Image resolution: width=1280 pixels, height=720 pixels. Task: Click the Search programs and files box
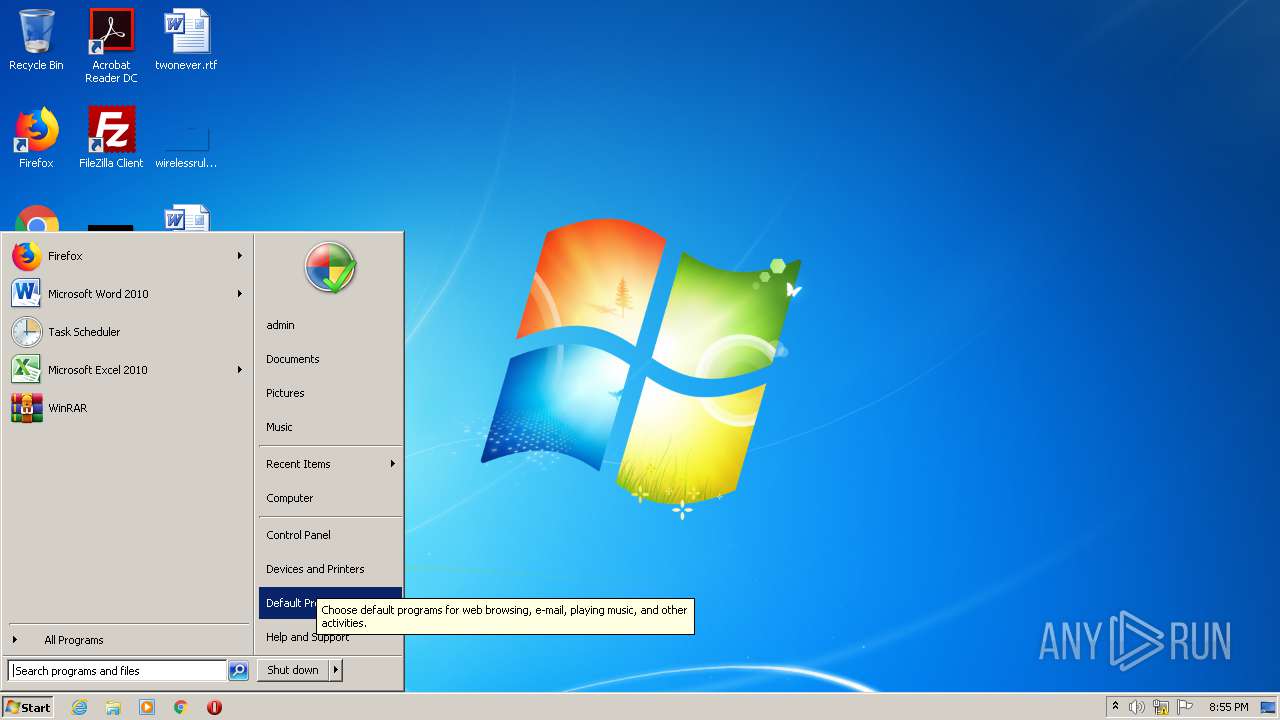click(117, 671)
